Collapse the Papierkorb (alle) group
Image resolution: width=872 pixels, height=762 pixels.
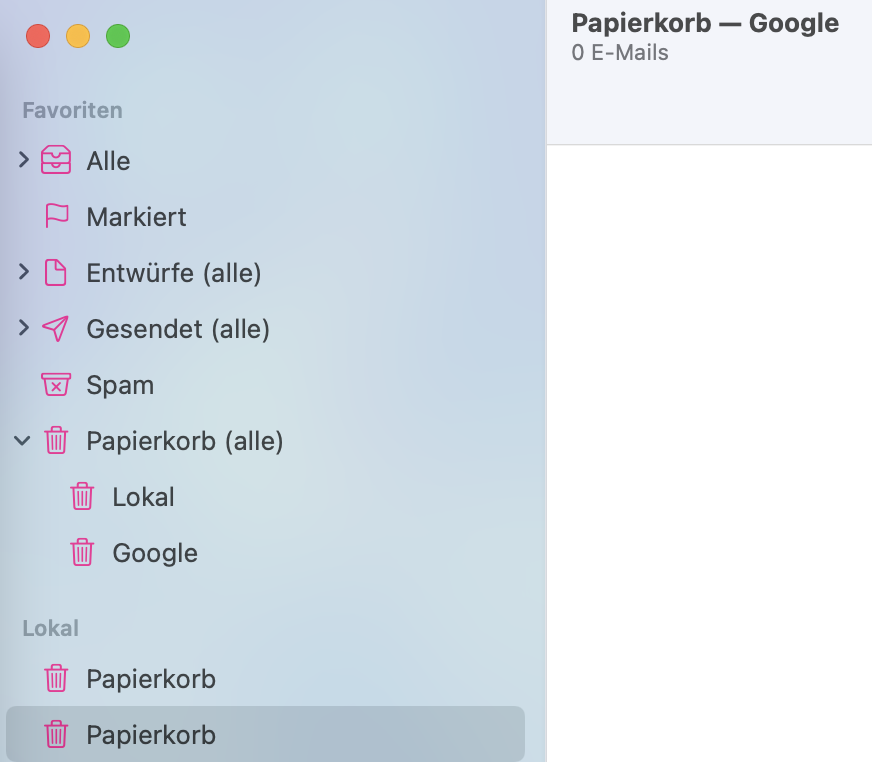tap(24, 440)
